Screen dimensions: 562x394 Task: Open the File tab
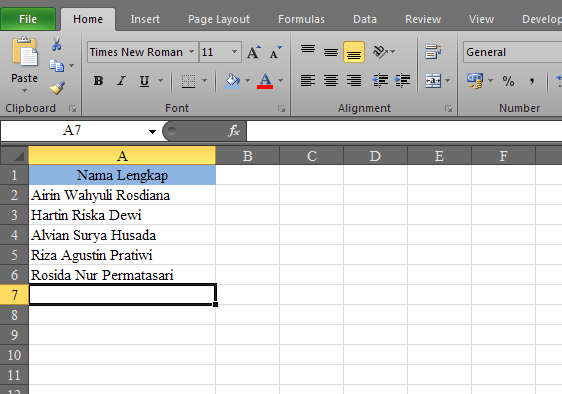point(28,19)
